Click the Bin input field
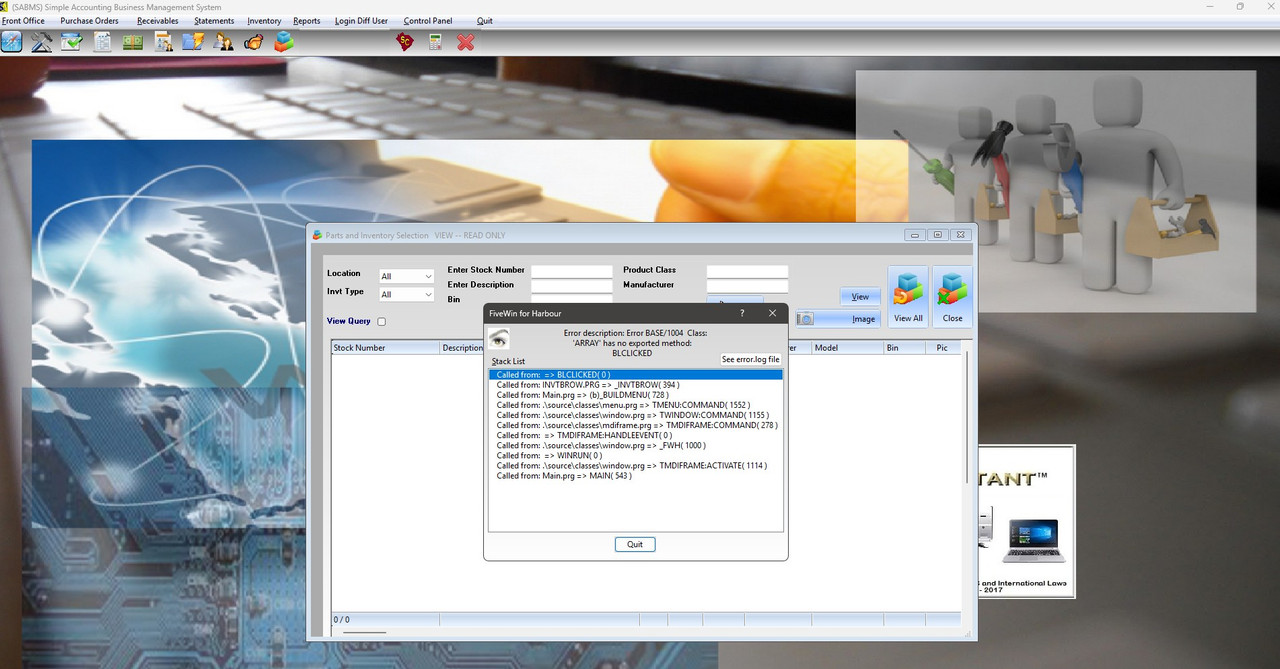This screenshot has width=1280, height=669. [x=572, y=299]
